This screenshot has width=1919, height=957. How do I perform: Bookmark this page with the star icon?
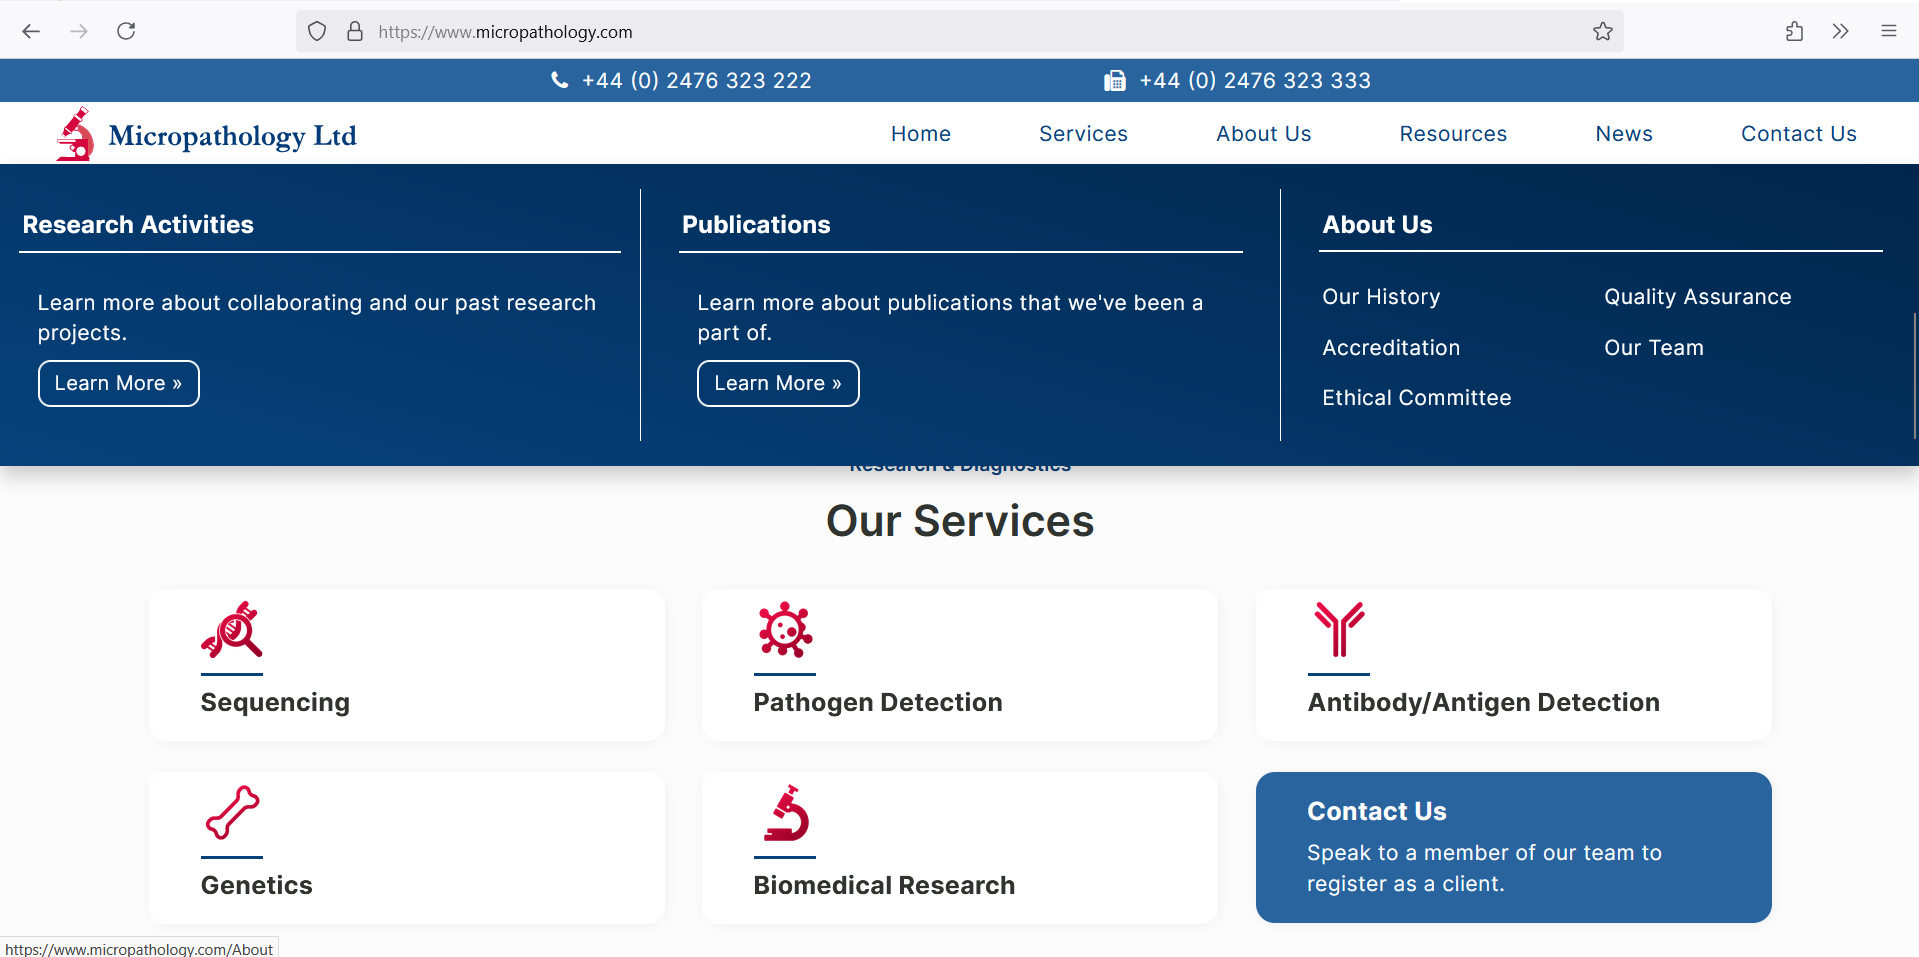click(x=1603, y=31)
